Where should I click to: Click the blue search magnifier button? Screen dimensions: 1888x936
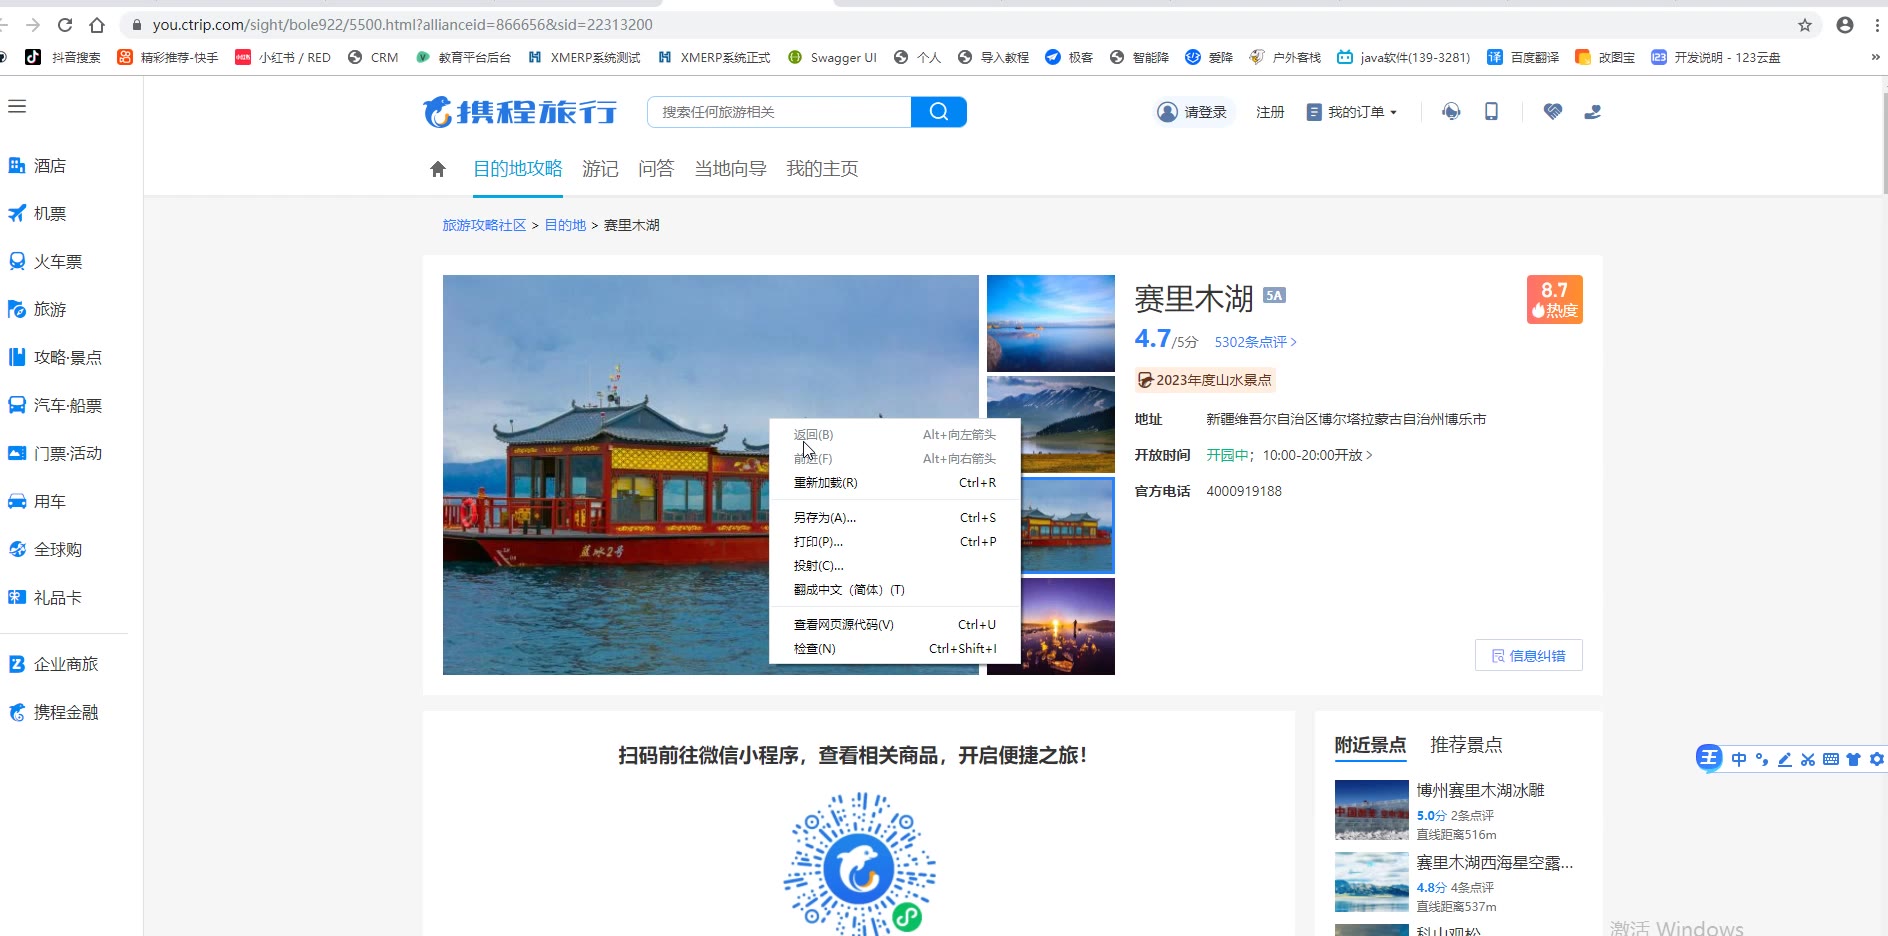[939, 112]
